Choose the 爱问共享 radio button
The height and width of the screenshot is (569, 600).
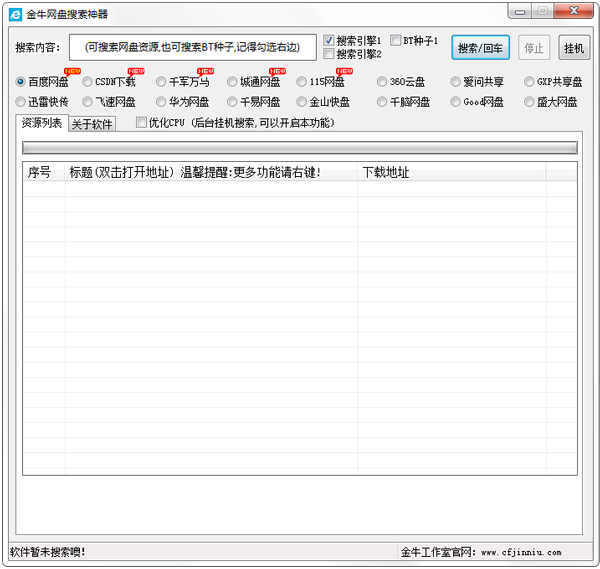coord(455,82)
